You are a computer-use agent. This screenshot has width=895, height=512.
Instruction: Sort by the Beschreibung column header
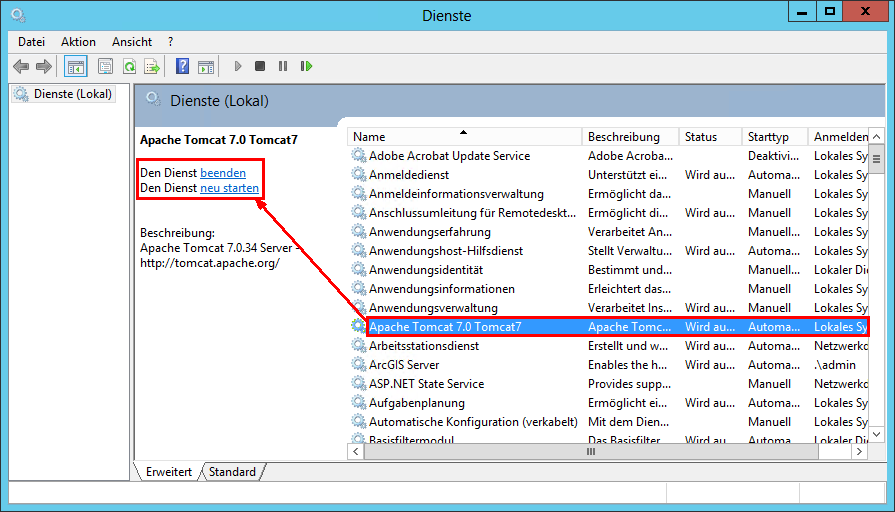coord(630,137)
